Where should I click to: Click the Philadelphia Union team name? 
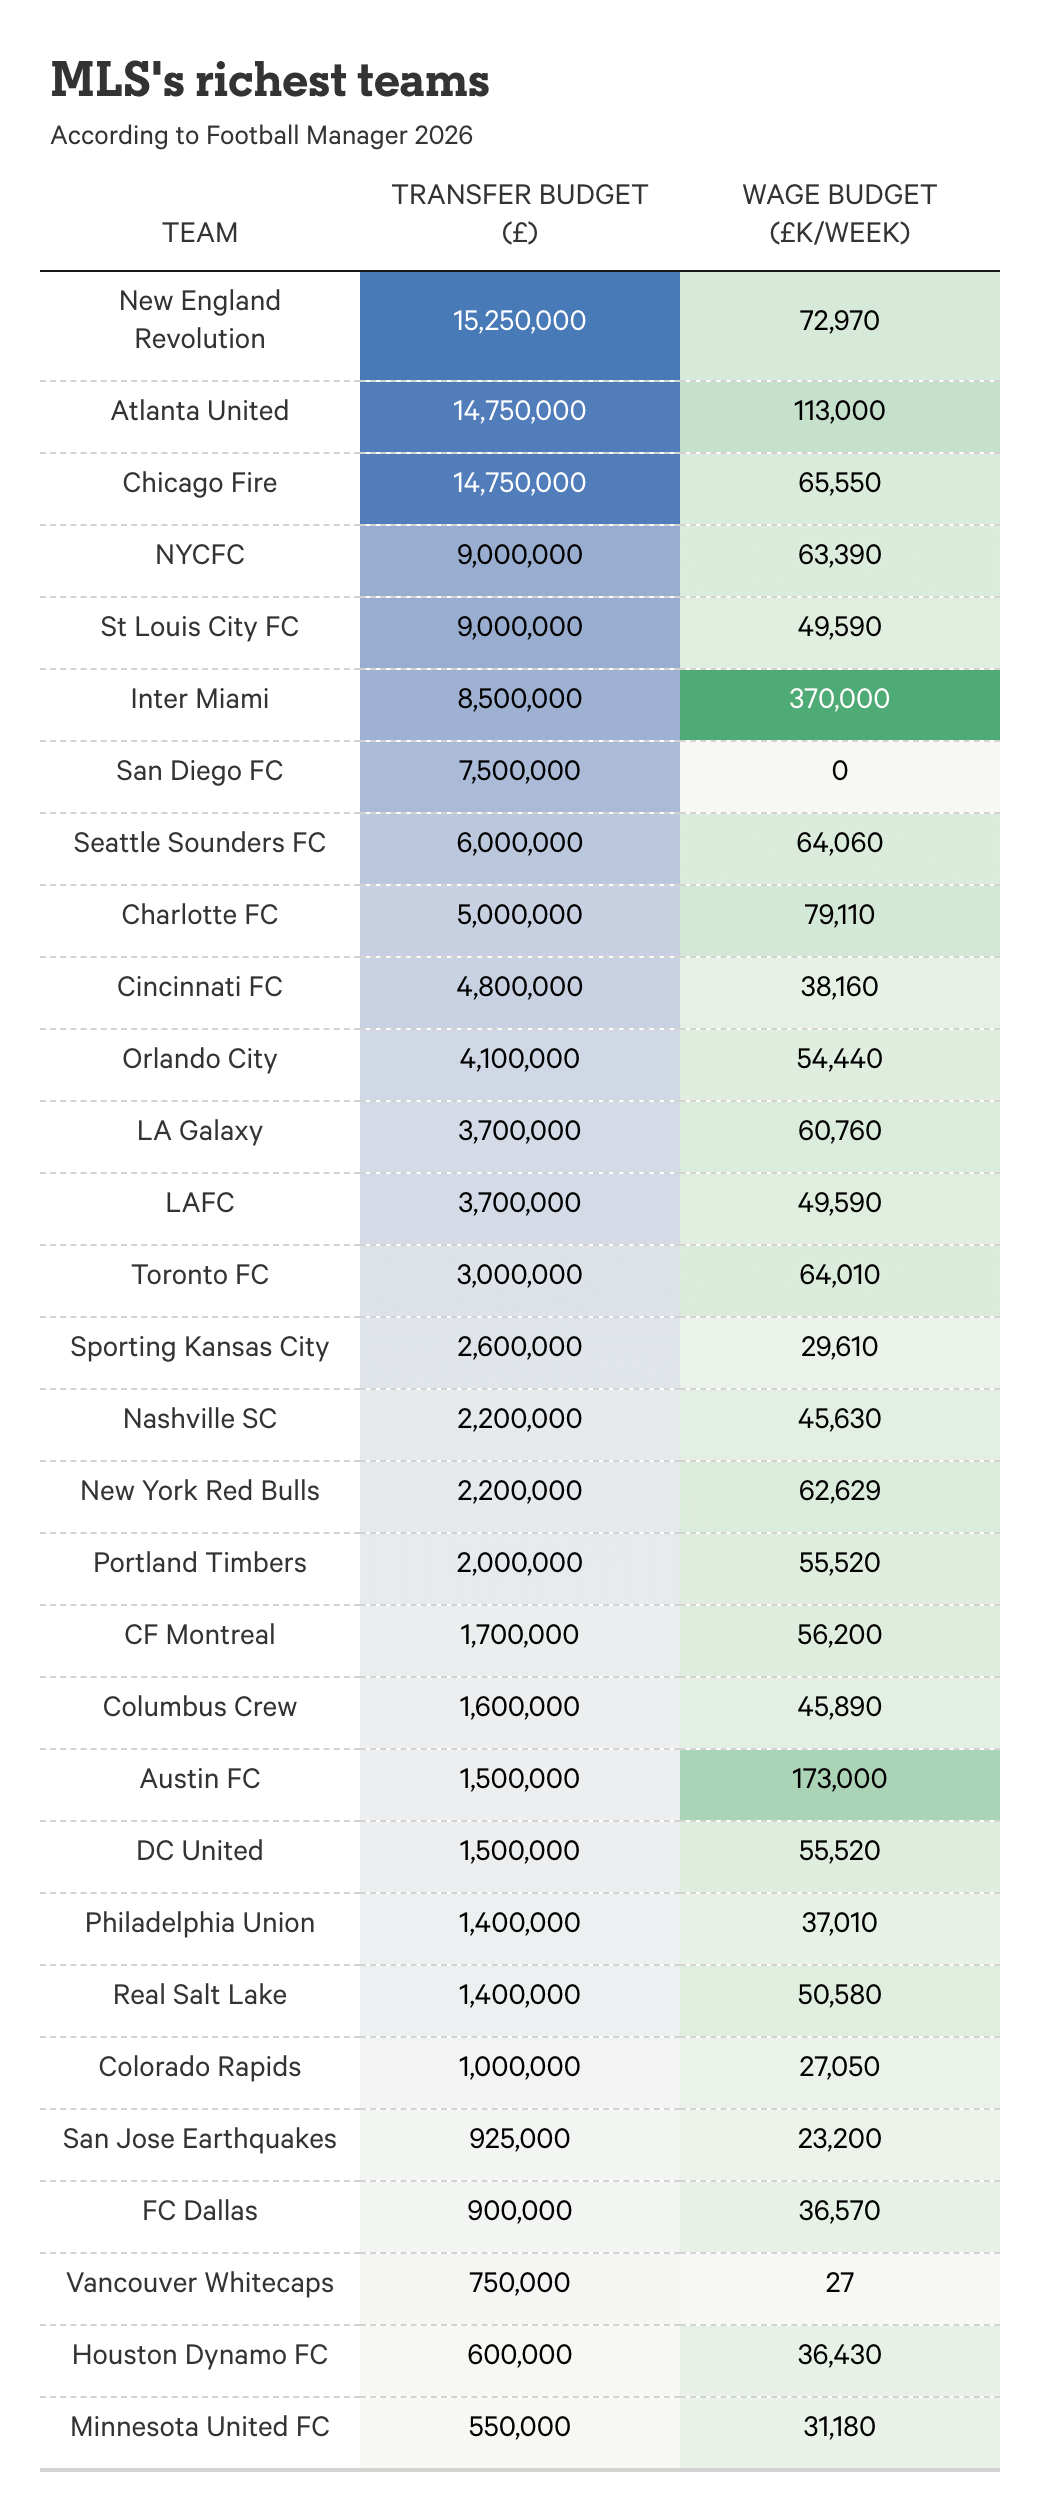pos(200,1922)
